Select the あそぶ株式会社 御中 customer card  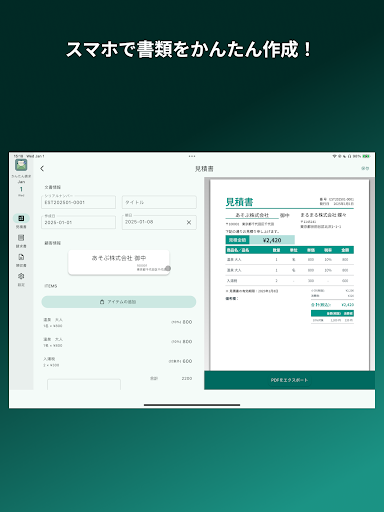point(119,263)
